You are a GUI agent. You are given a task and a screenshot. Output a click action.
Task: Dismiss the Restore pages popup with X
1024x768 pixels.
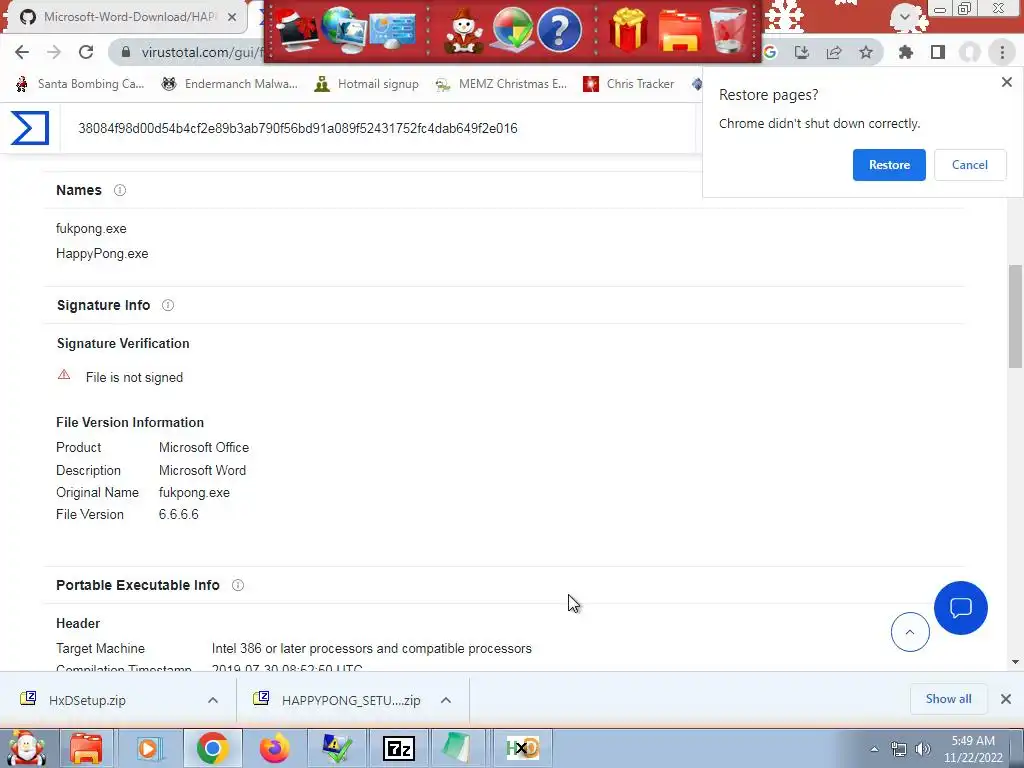click(x=1006, y=82)
